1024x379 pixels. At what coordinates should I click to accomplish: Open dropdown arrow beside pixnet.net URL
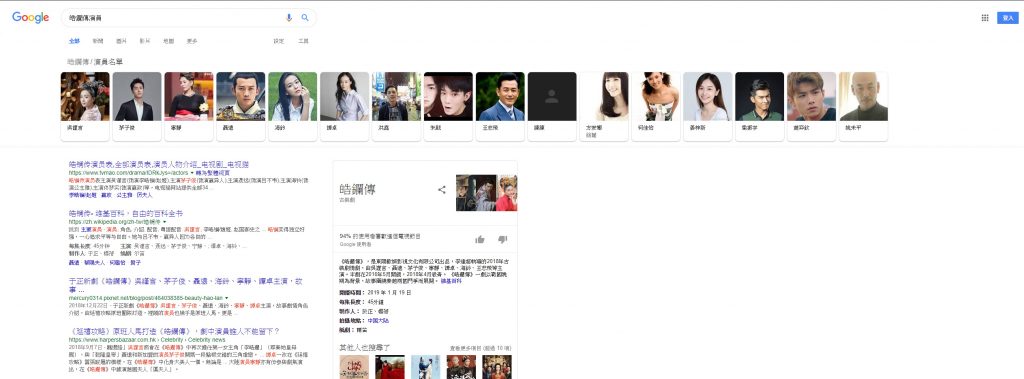(x=227, y=297)
